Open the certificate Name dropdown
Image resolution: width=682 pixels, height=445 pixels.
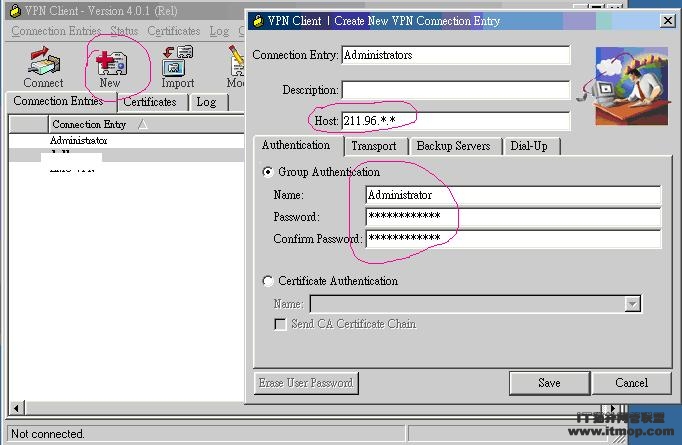coord(632,304)
